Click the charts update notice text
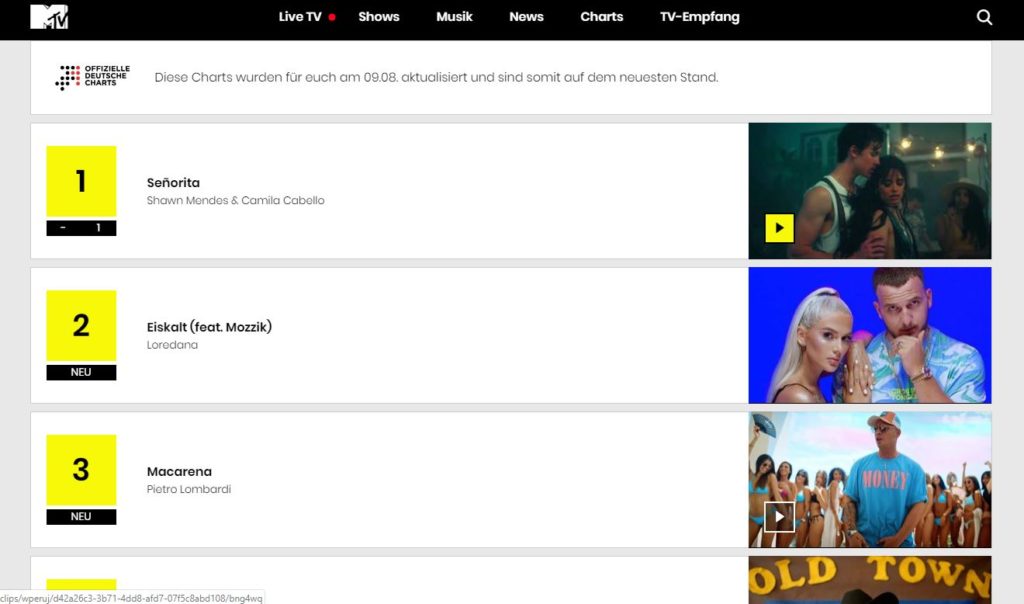The image size is (1024, 604). click(x=436, y=77)
